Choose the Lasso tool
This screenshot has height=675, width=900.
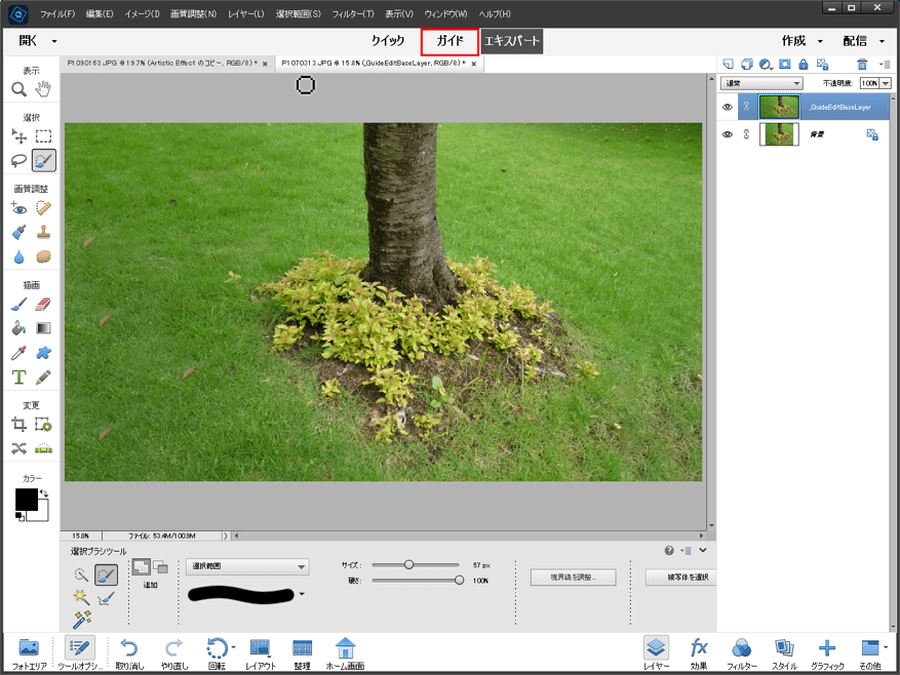pyautogui.click(x=19, y=159)
